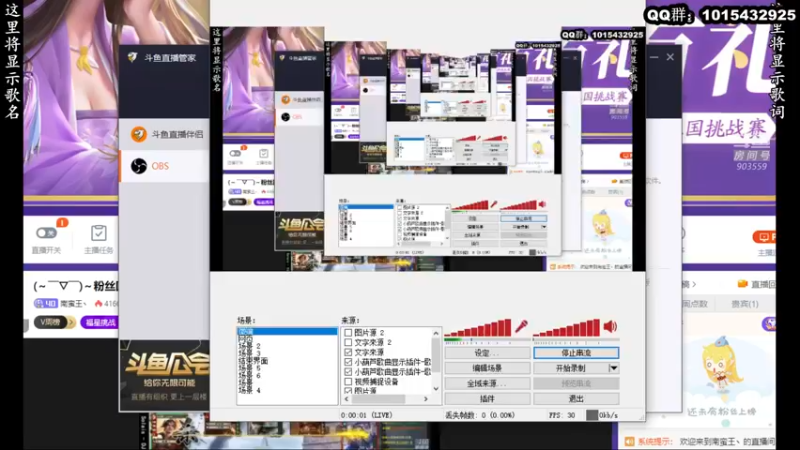This screenshot has height=450, width=800.
Task: Select 场景 4 in the scene list
Action: point(287,390)
